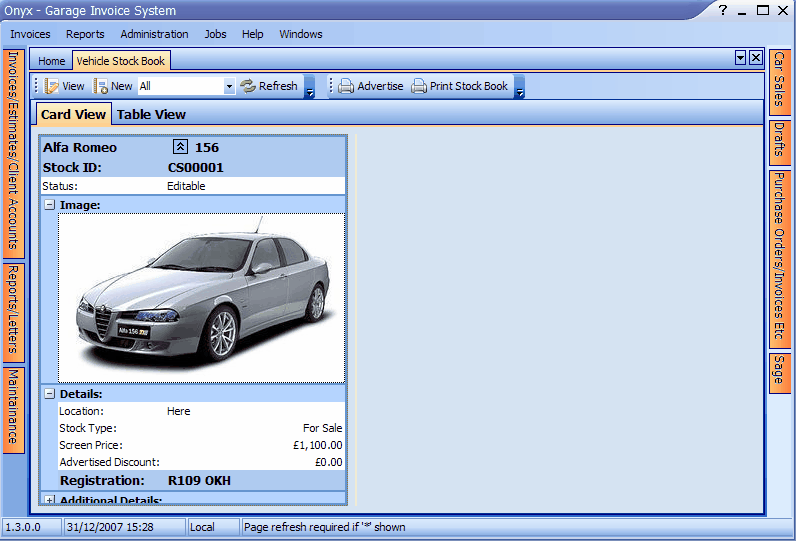
Task: Click date 31/12/2007 15:28 in status bar
Action: 110,527
